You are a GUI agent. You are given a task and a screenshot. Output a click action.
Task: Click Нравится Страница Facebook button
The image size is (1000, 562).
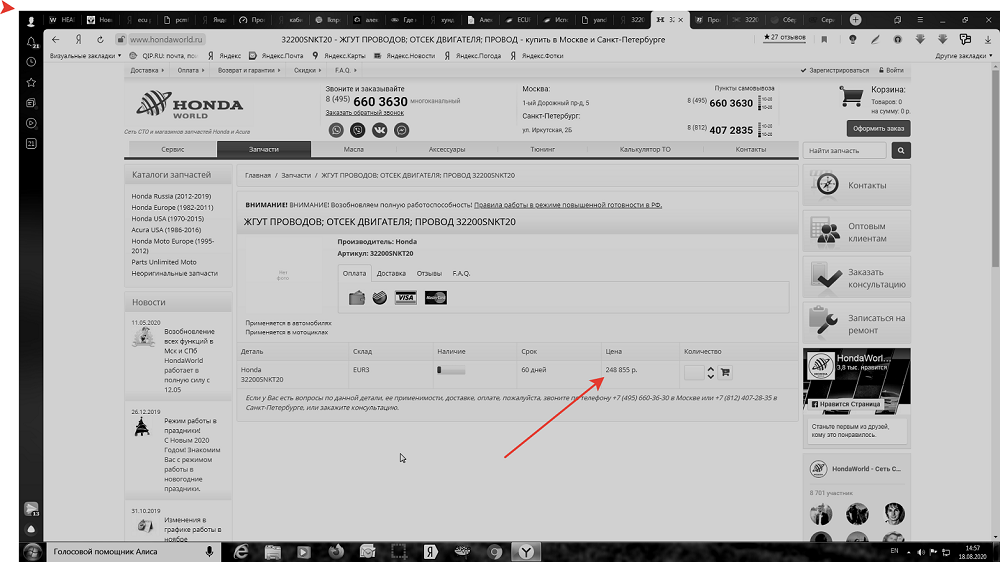click(846, 404)
